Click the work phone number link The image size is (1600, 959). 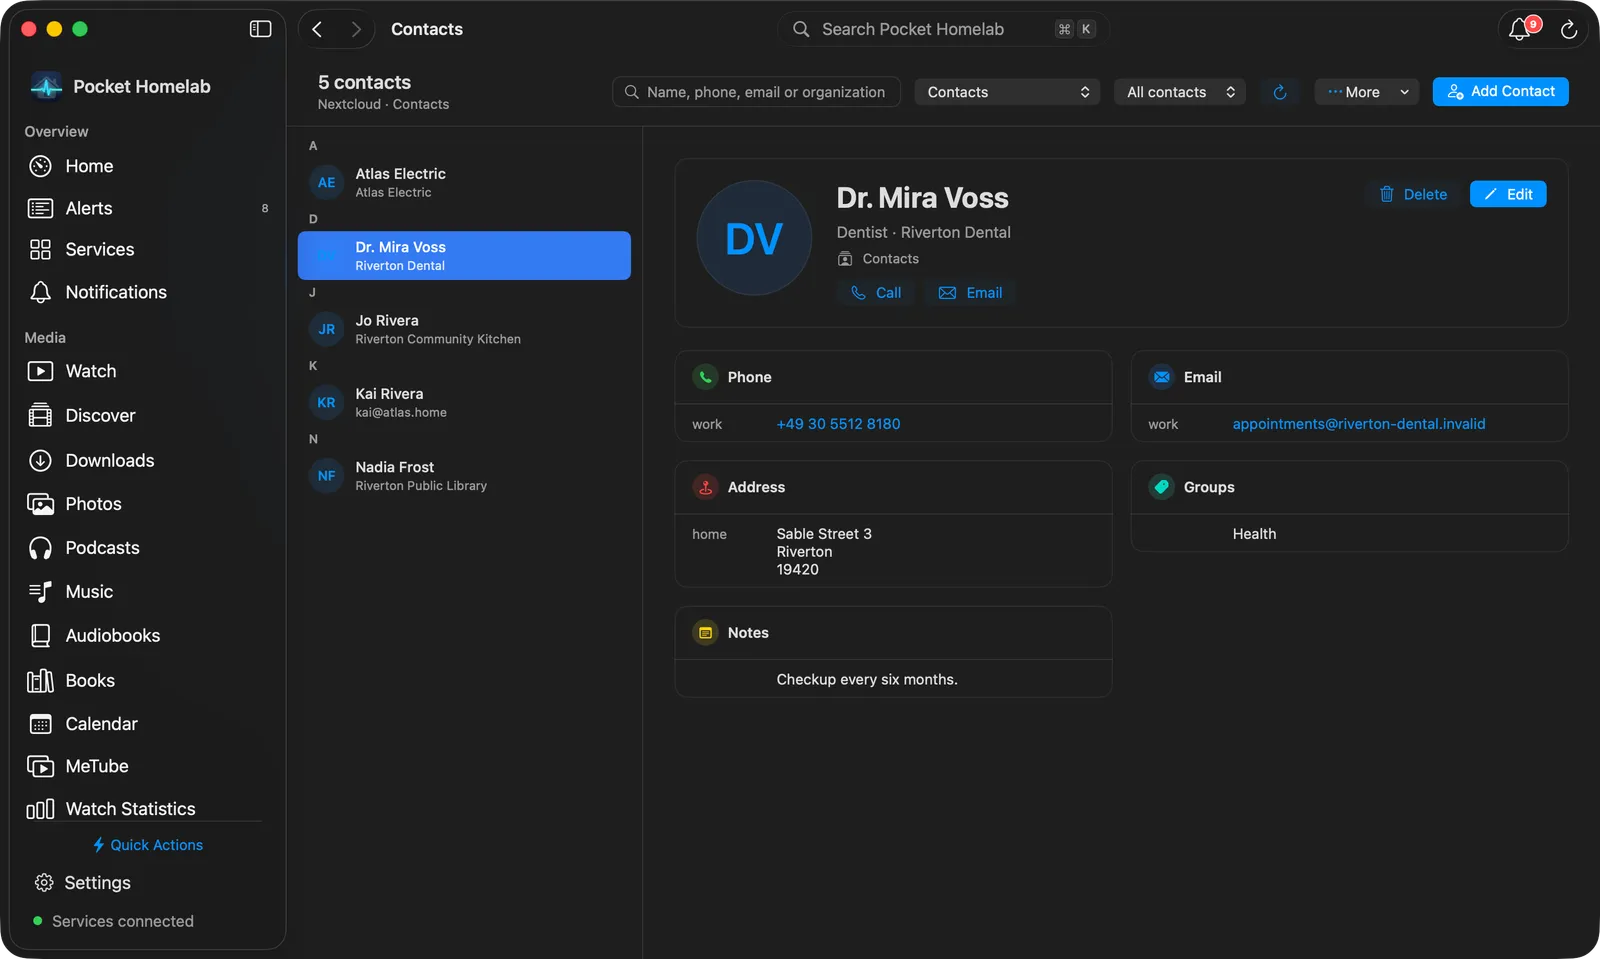[838, 424]
